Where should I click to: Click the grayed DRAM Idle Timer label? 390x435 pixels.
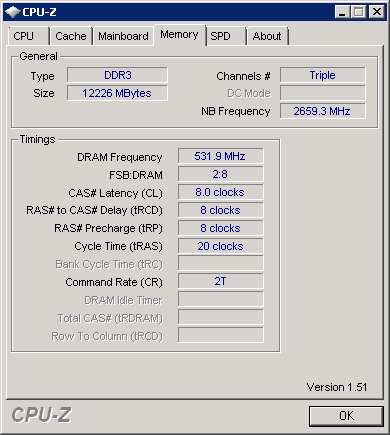(123, 300)
